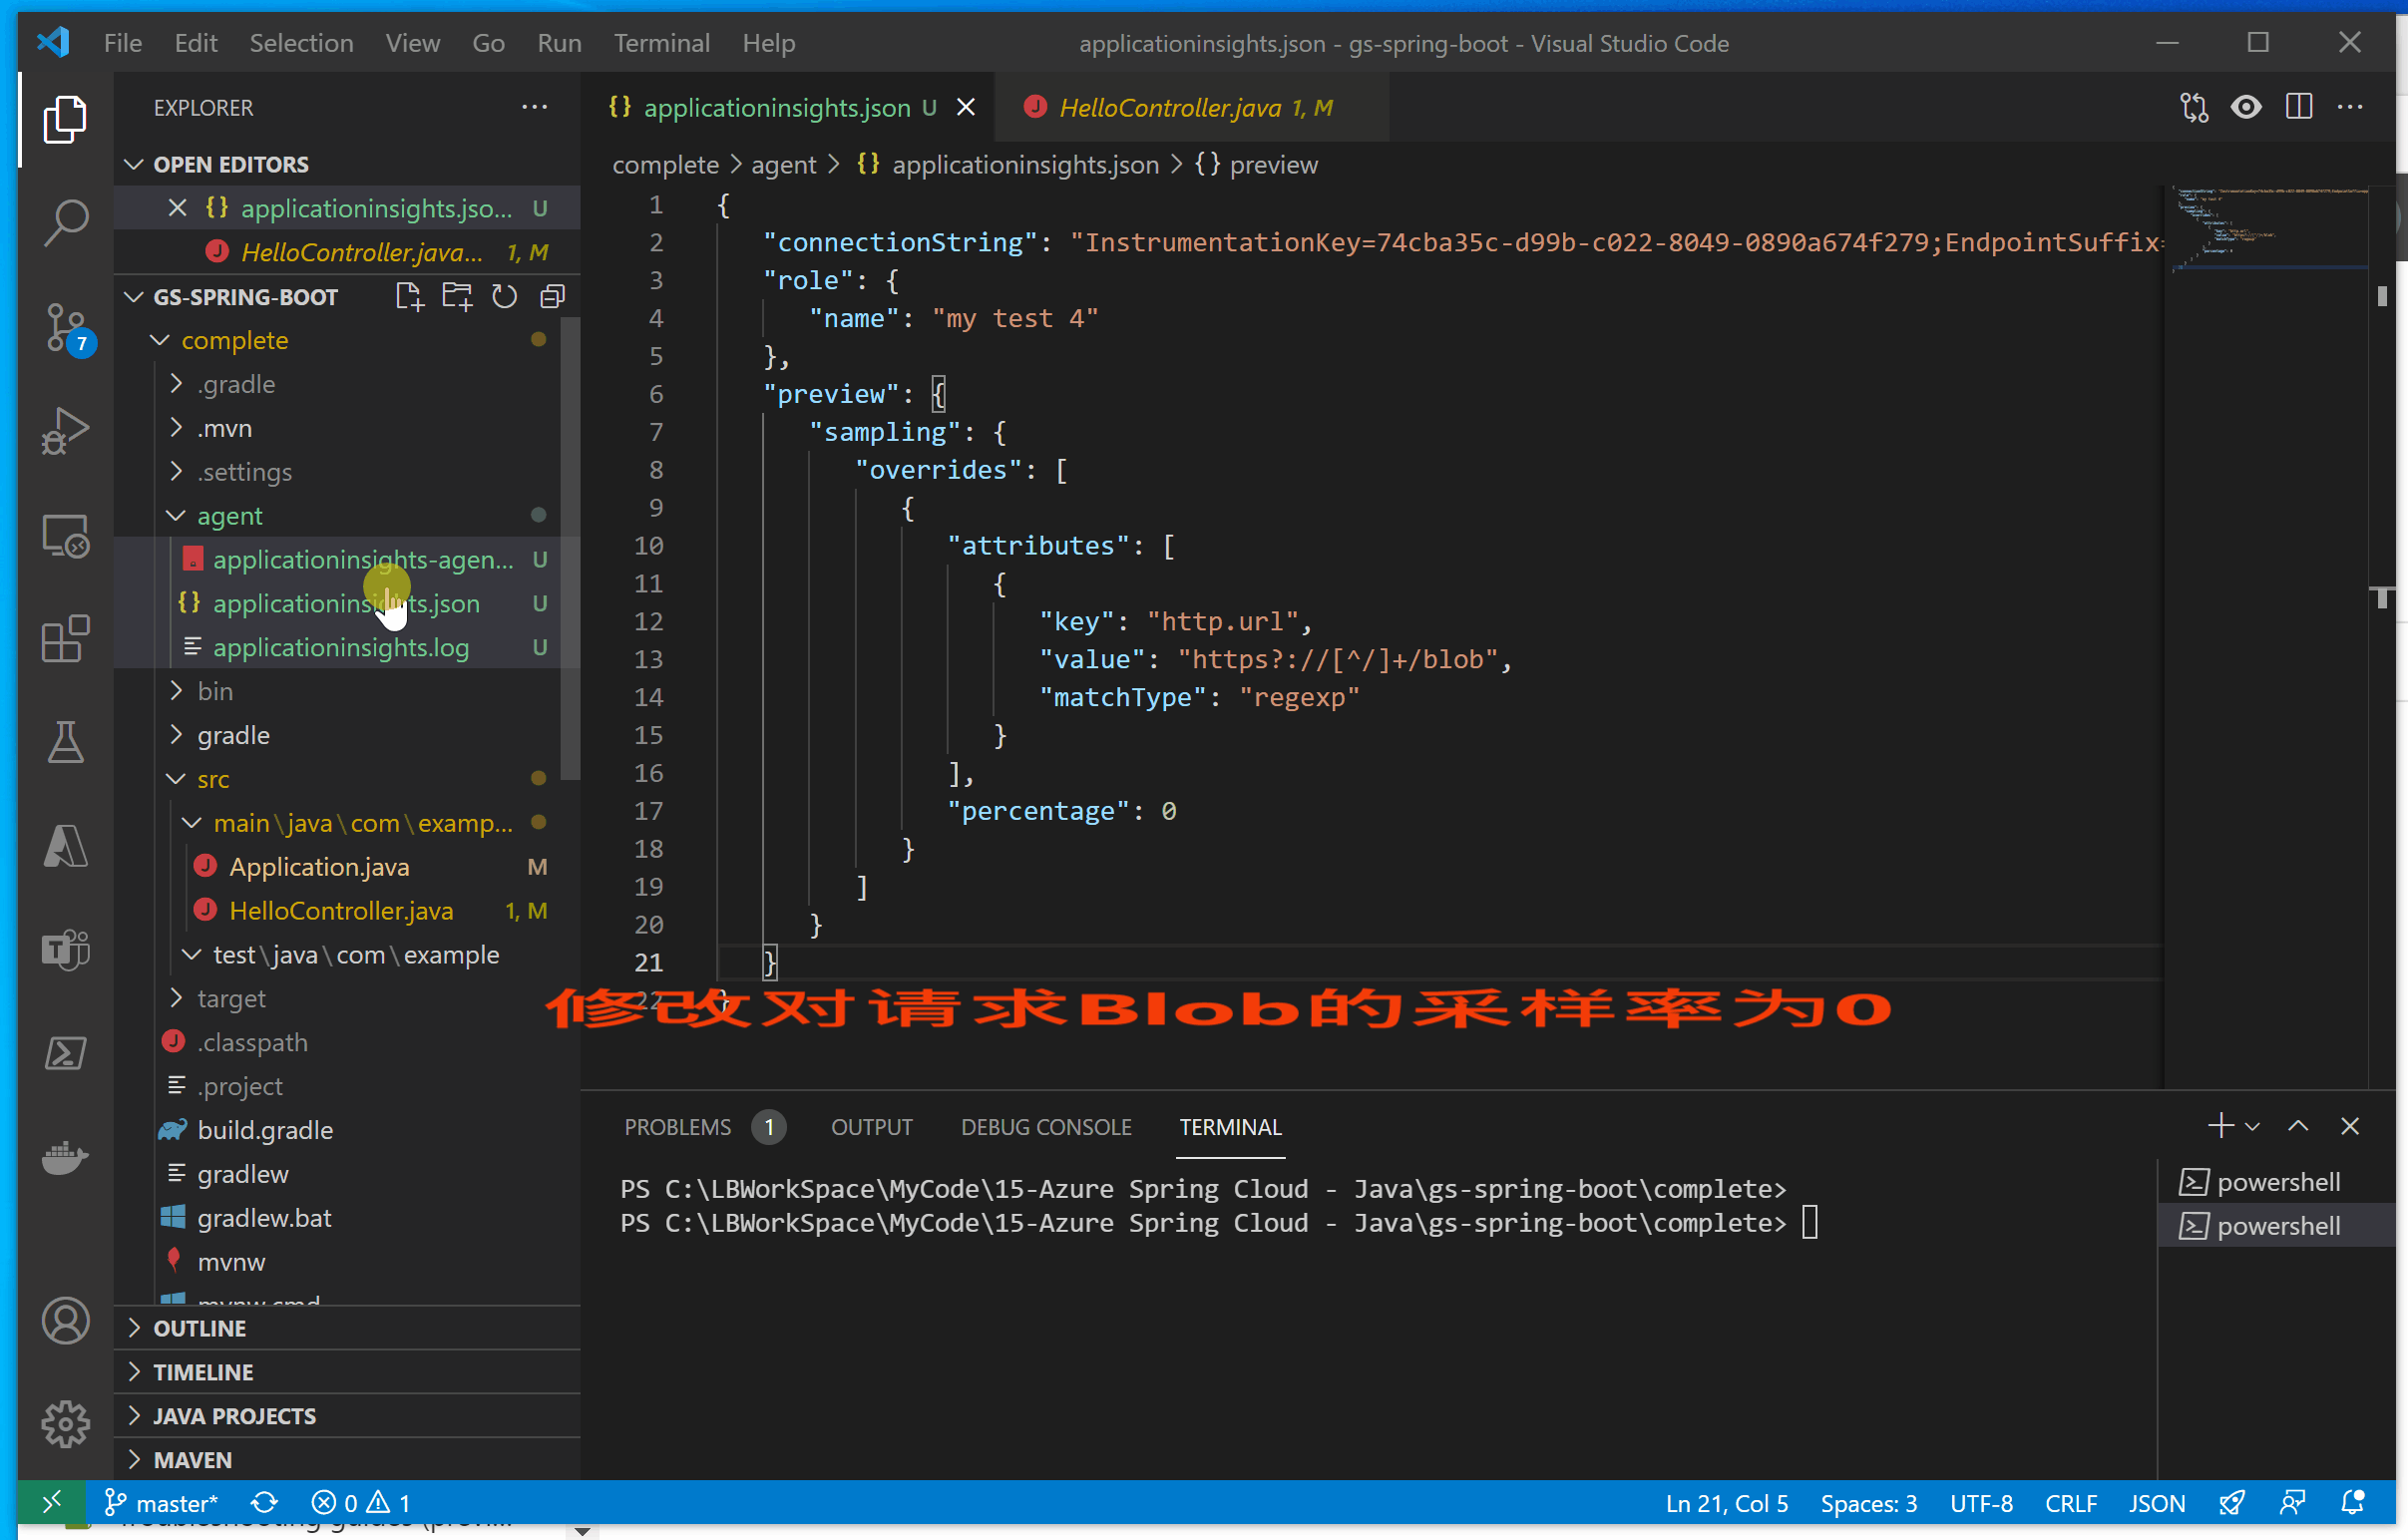2408x1540 pixels.
Task: Switch to HelloController.java editor tab
Action: click(x=1169, y=107)
